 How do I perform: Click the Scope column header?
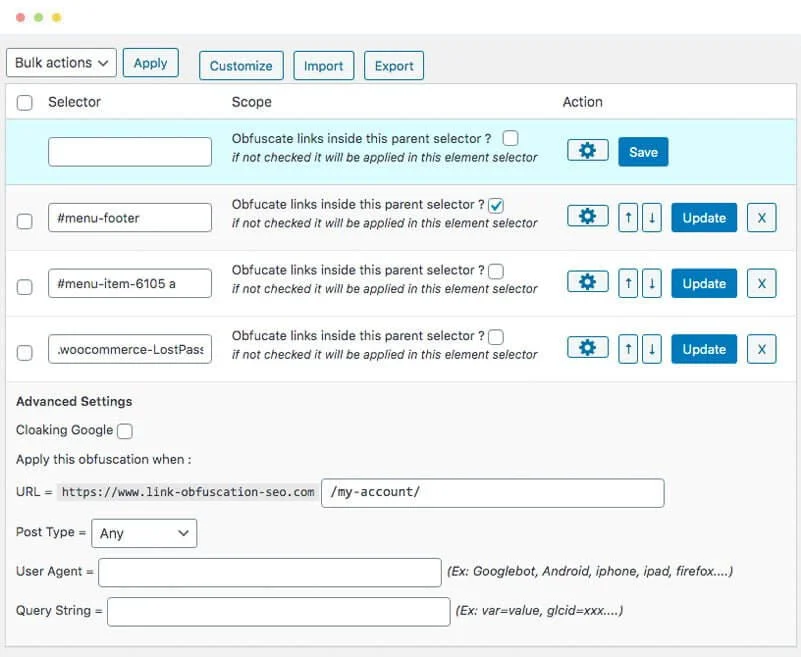point(251,102)
